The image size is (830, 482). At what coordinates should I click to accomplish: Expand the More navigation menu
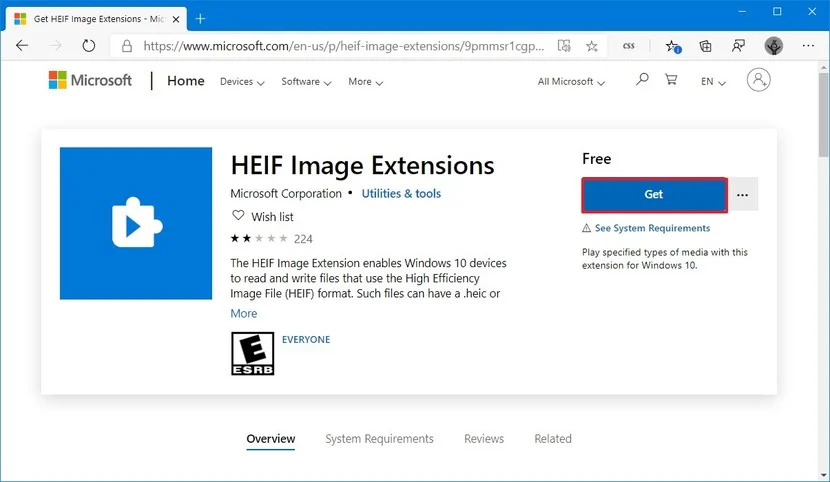tap(365, 81)
